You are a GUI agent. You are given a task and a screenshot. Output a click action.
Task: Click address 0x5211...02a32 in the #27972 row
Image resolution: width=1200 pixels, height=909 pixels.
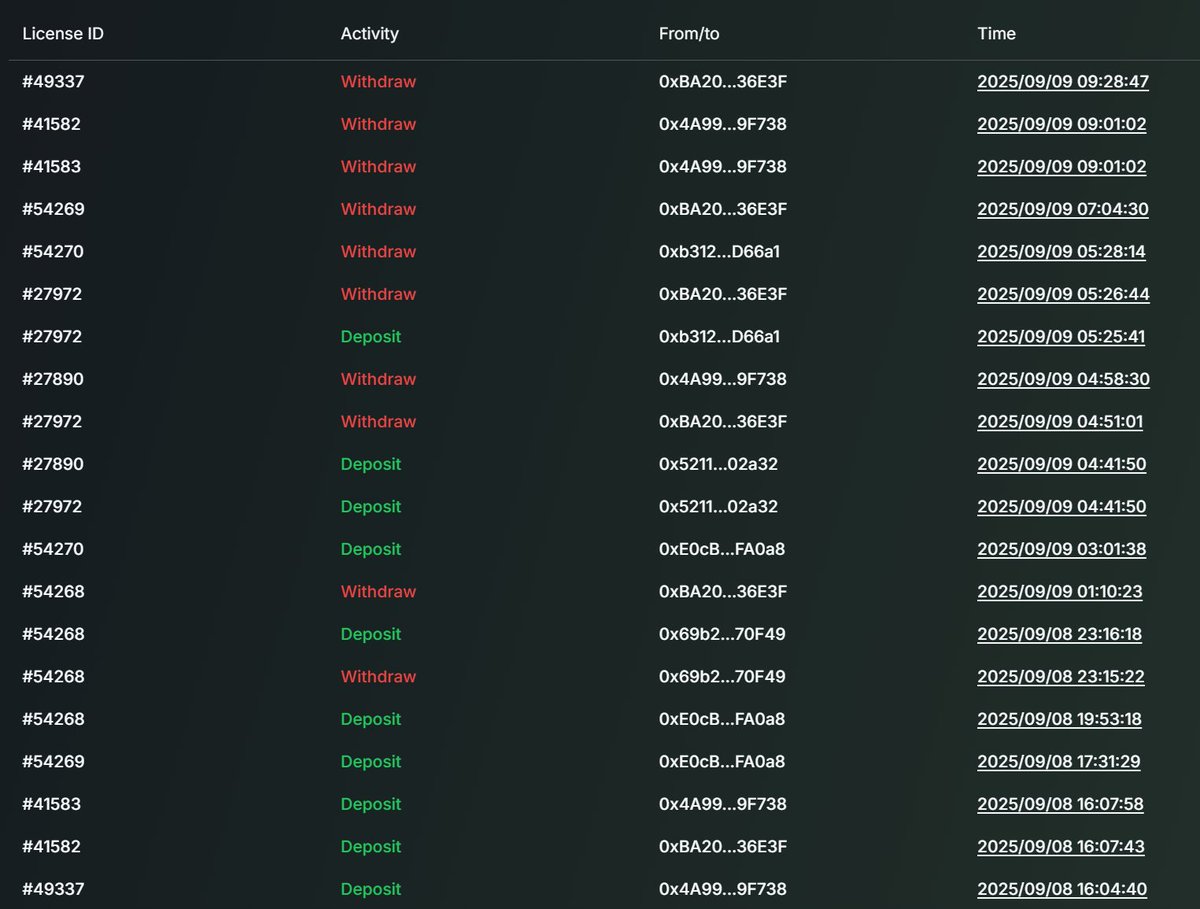(718, 507)
